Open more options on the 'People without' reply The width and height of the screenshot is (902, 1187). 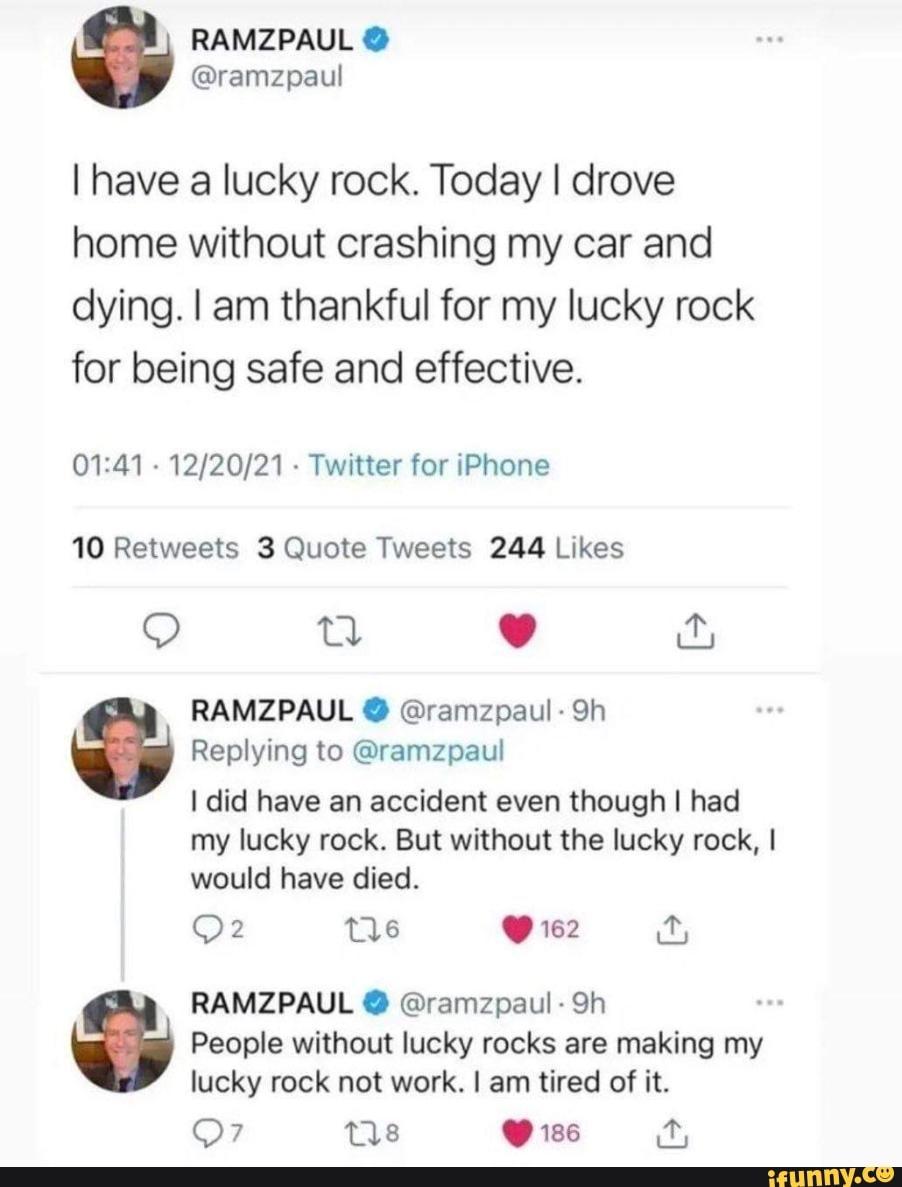coord(769,1003)
